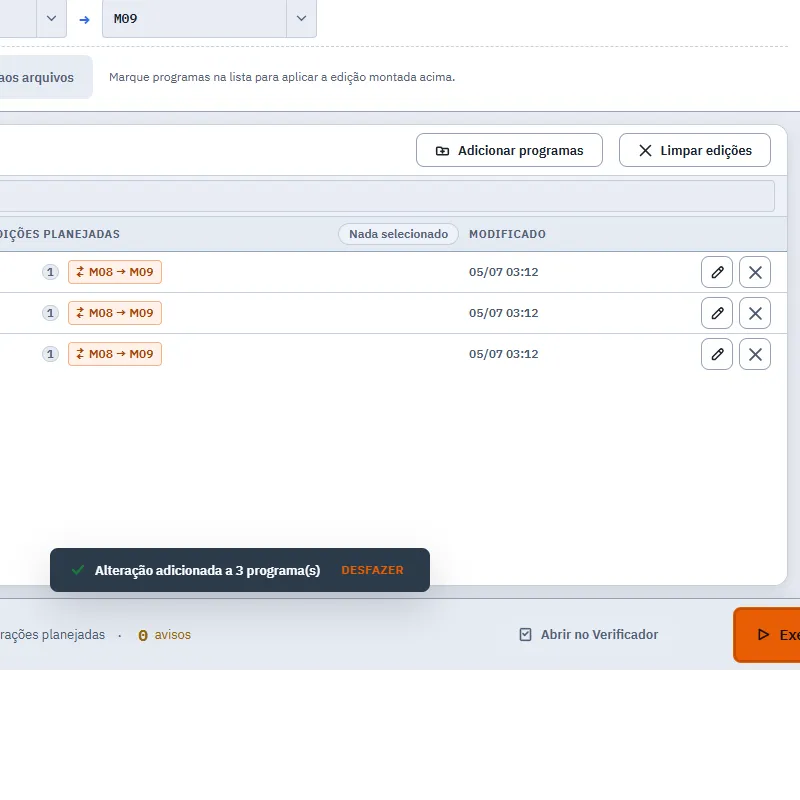
Task: Click 'Alteração adicionada a 3 programa(s)' message
Action: pos(208,570)
